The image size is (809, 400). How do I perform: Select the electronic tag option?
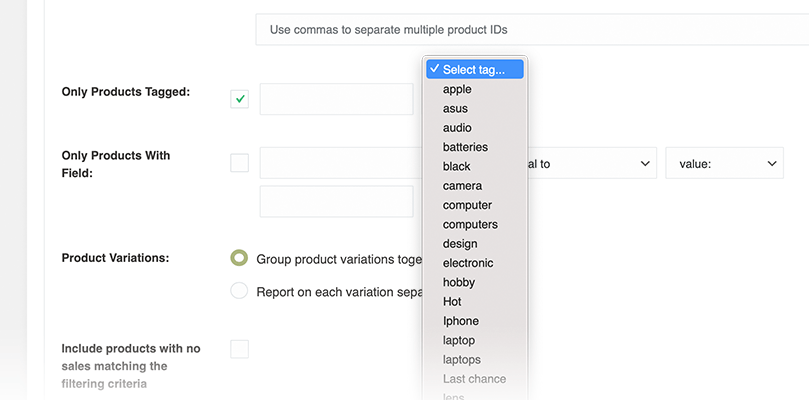point(468,263)
